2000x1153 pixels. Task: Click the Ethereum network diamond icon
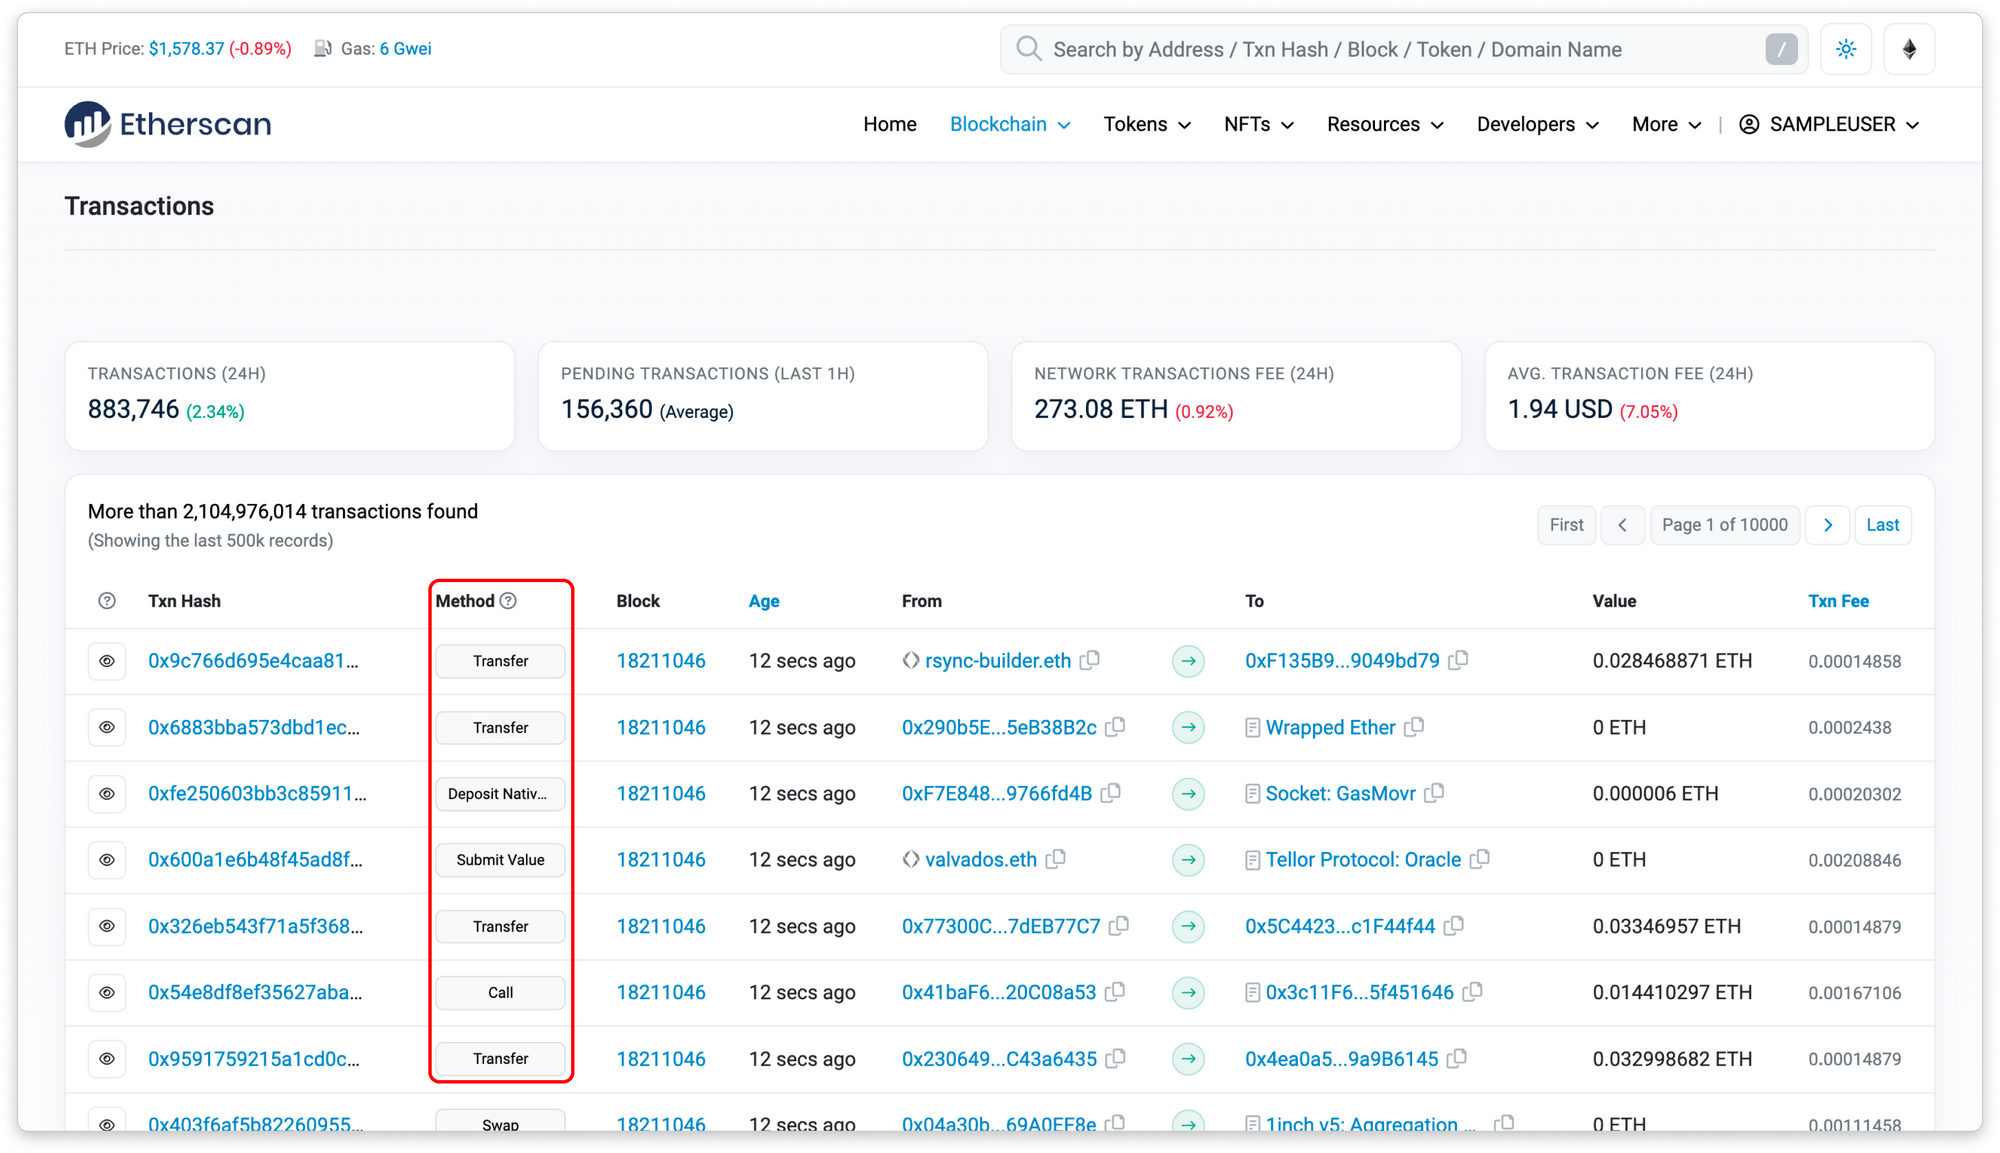click(1908, 49)
